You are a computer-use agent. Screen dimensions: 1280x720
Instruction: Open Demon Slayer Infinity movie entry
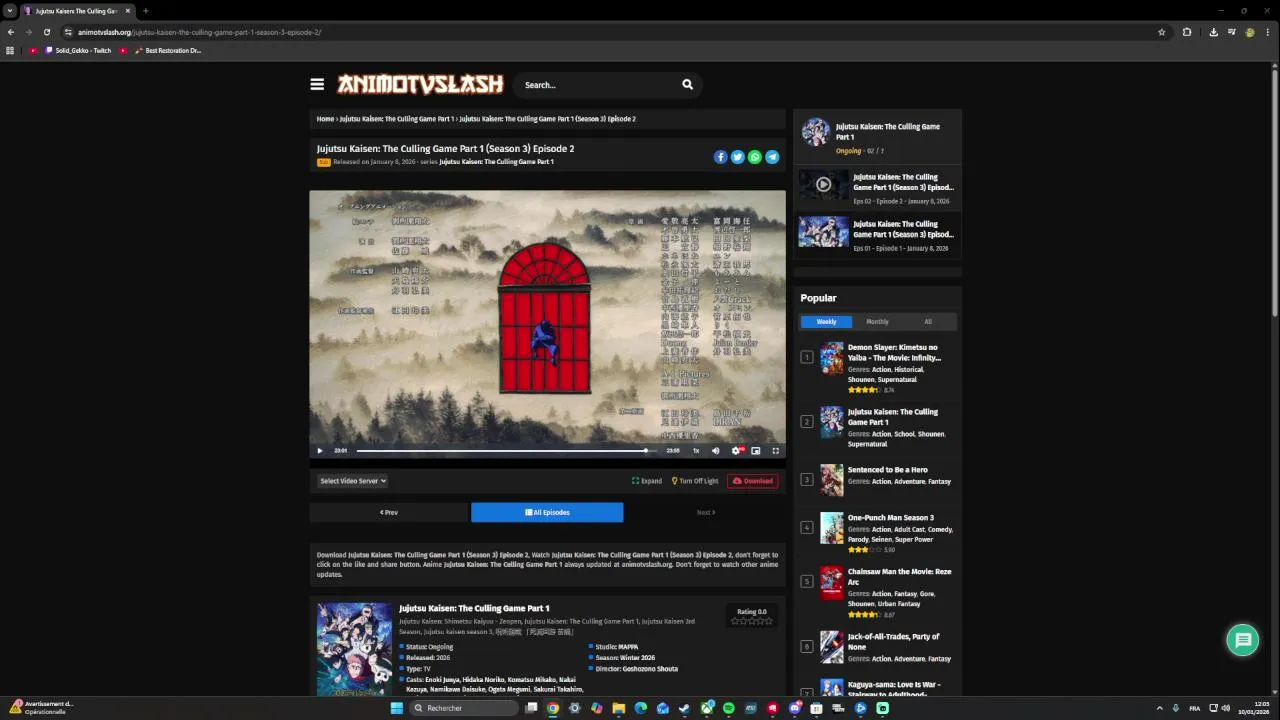point(894,352)
